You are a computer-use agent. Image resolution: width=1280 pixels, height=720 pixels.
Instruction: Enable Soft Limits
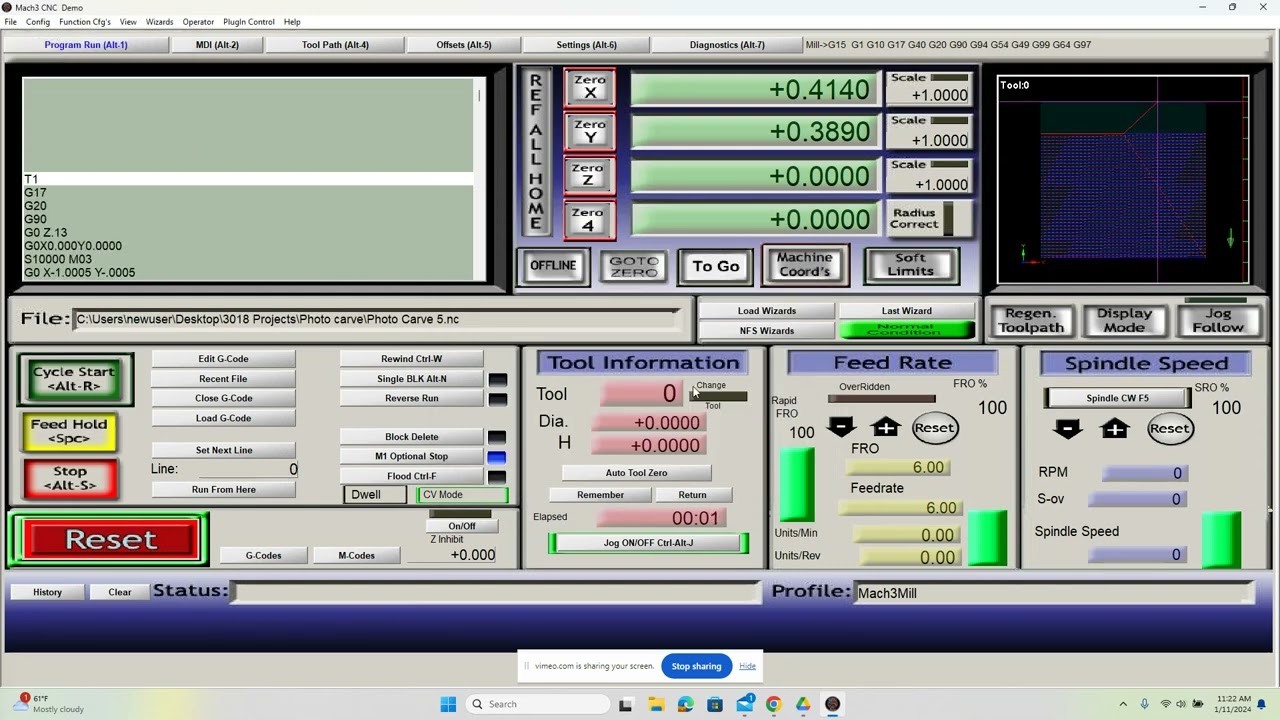910,265
